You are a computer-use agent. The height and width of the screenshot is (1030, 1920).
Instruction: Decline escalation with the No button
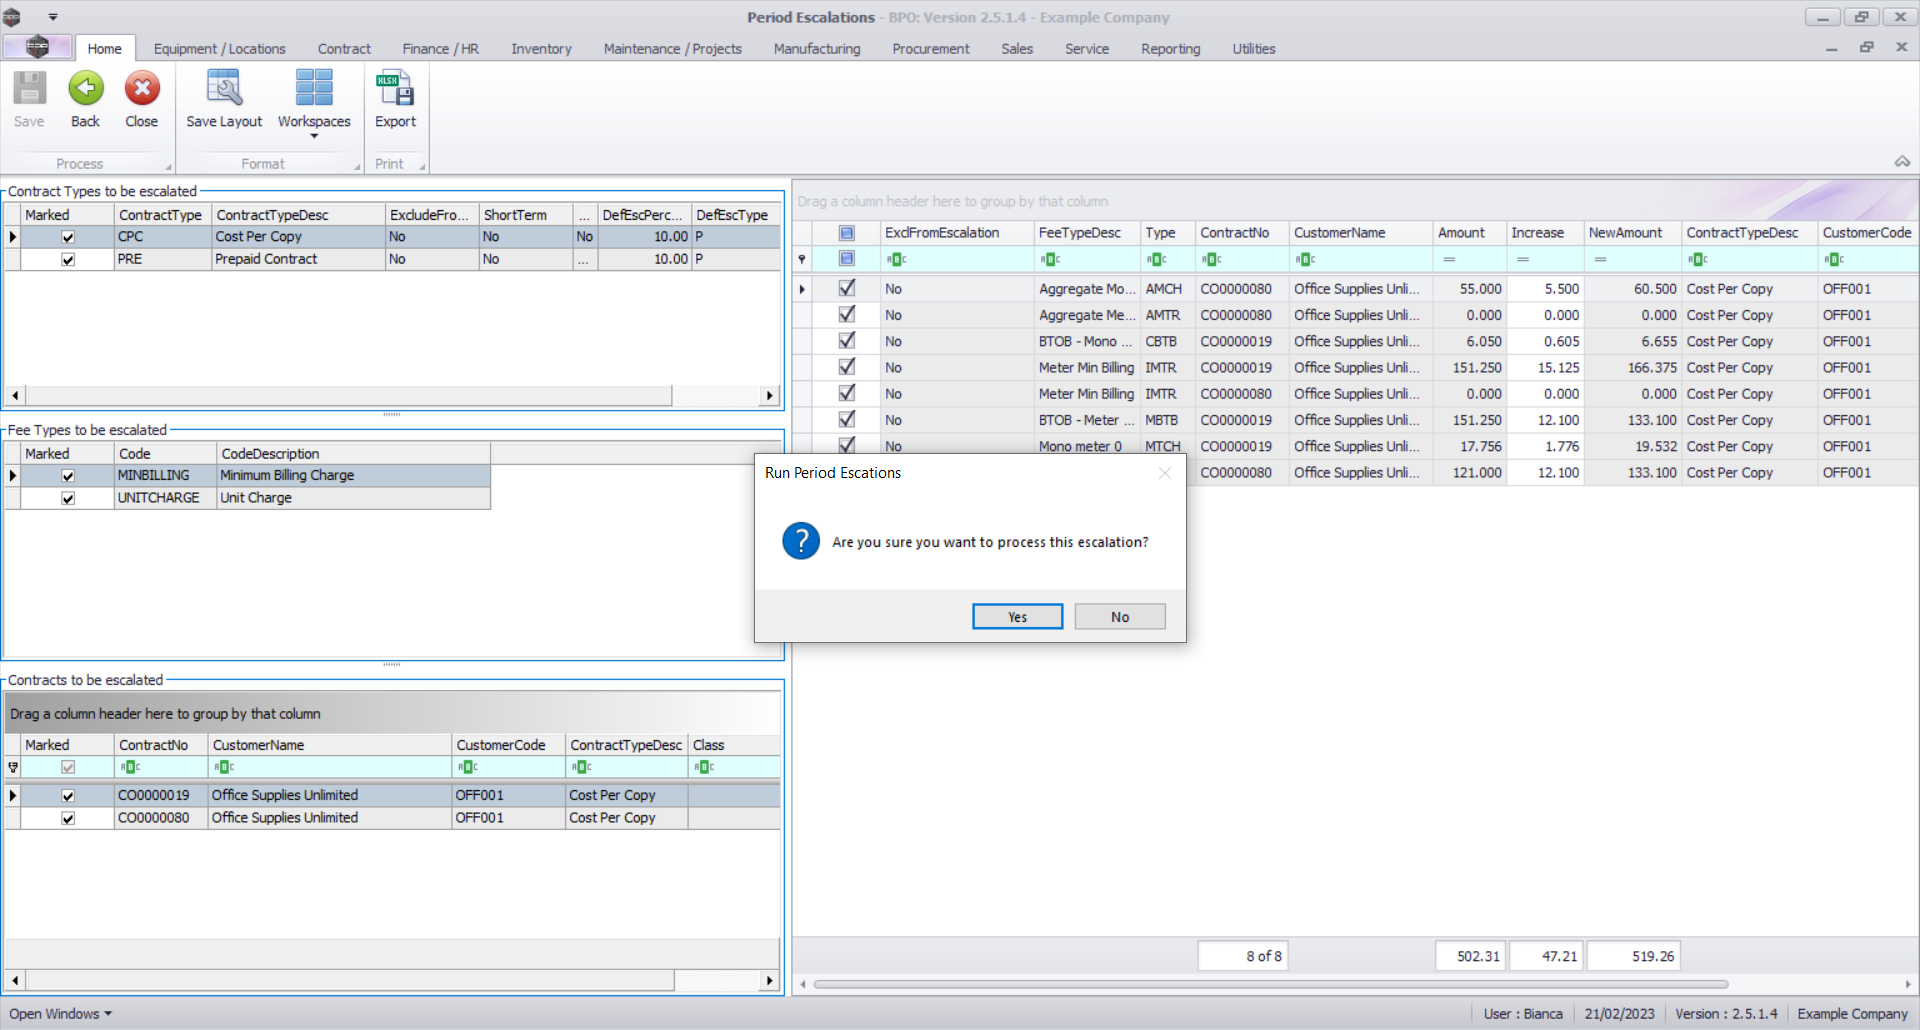click(1120, 617)
